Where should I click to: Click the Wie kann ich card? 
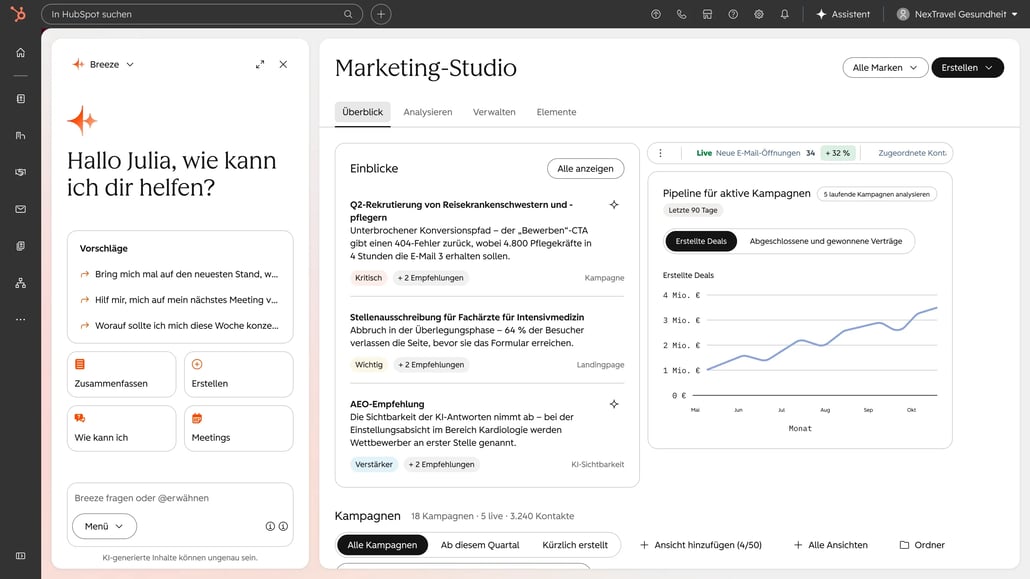click(122, 428)
